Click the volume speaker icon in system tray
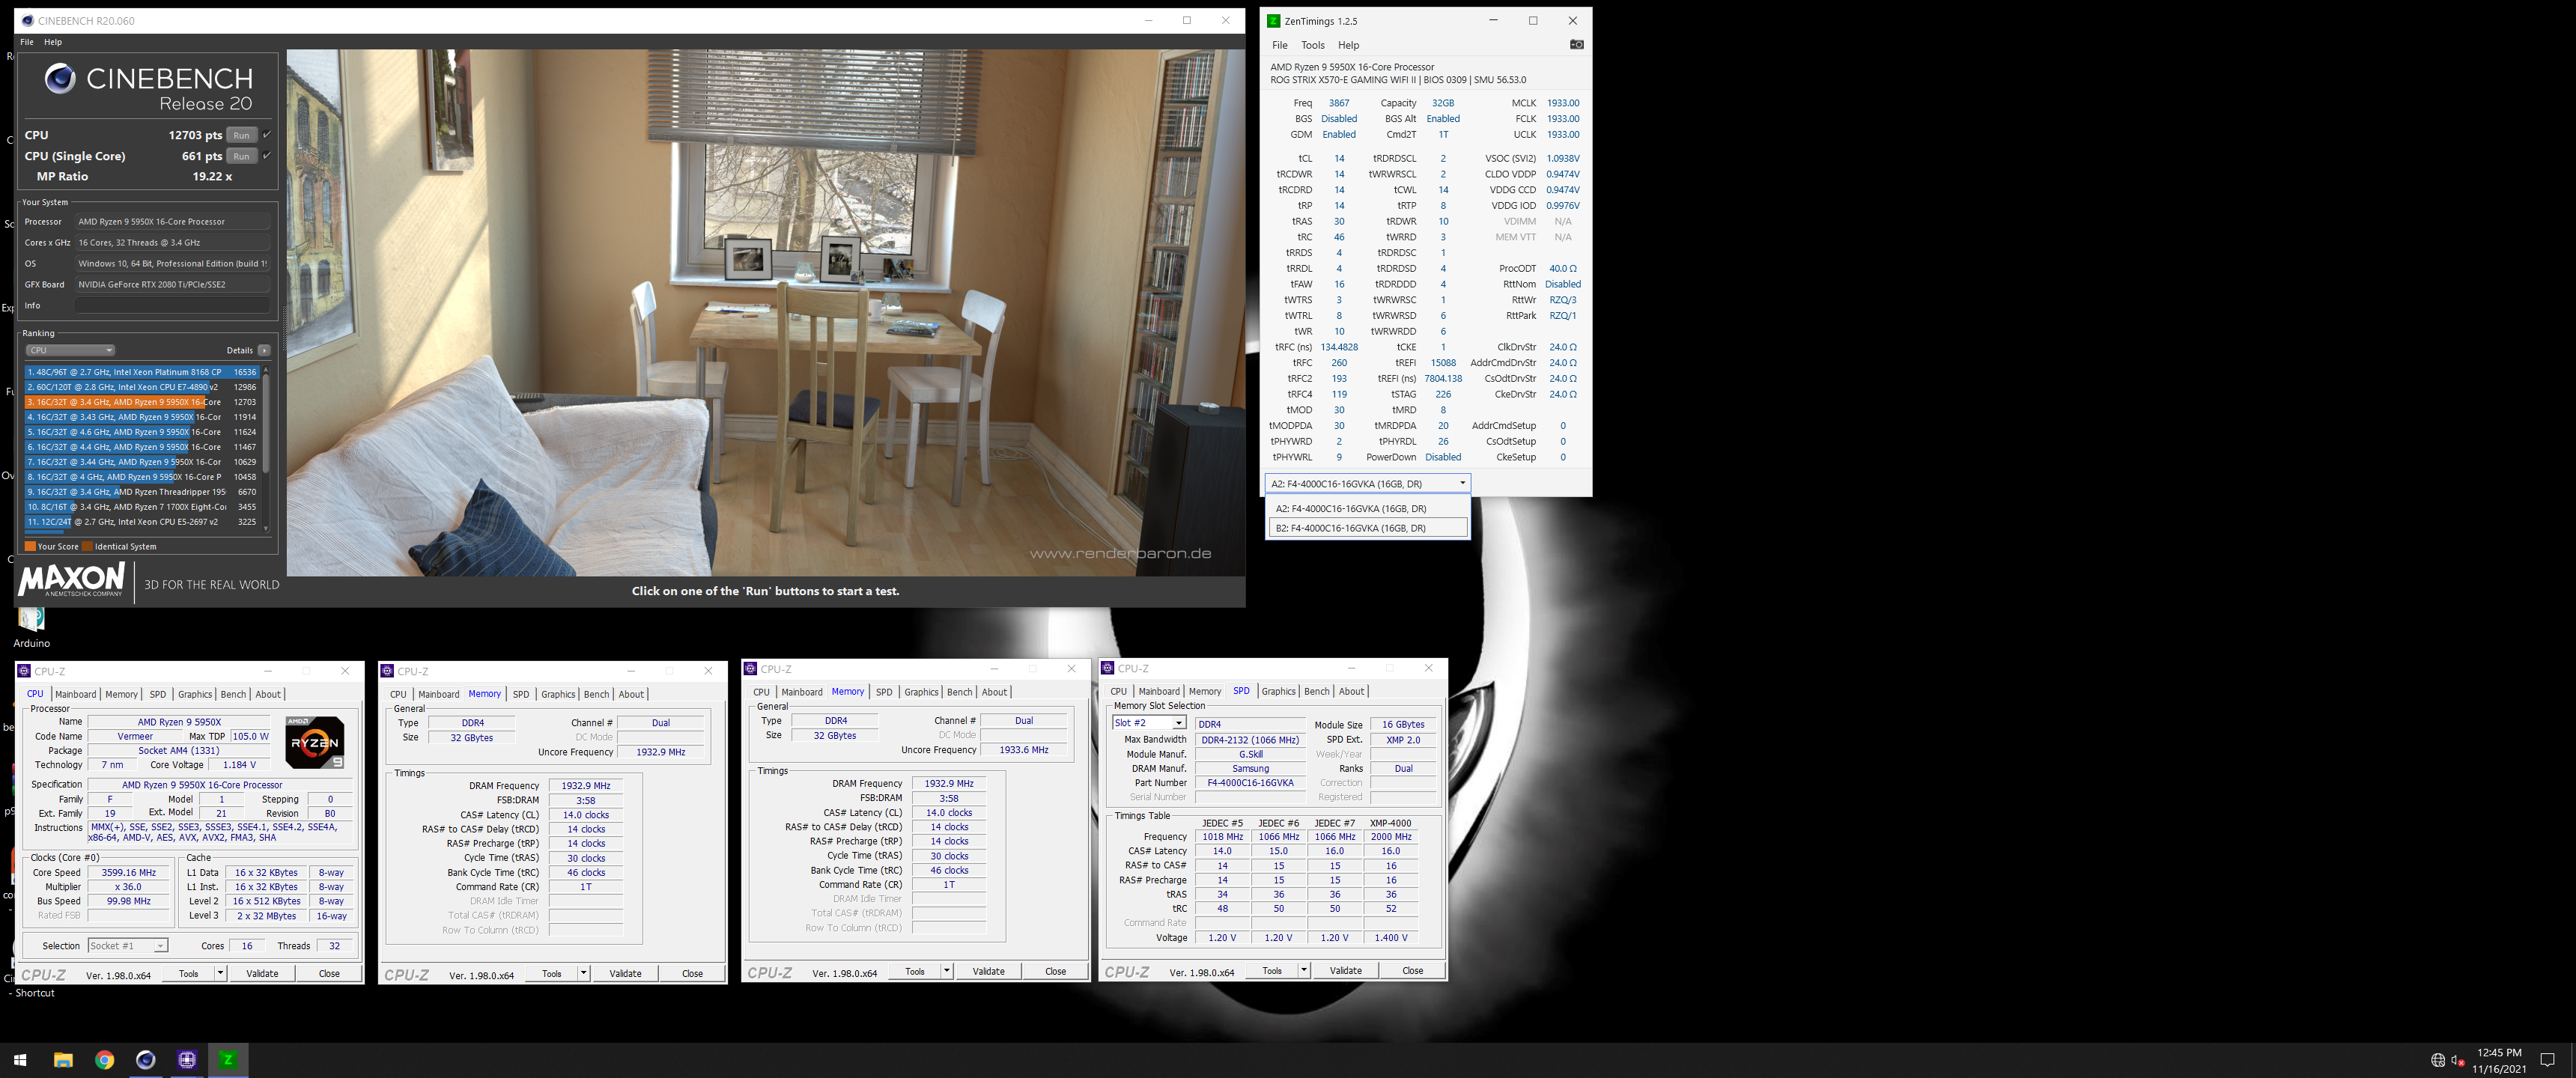2576x1078 pixels. (x=2458, y=1060)
